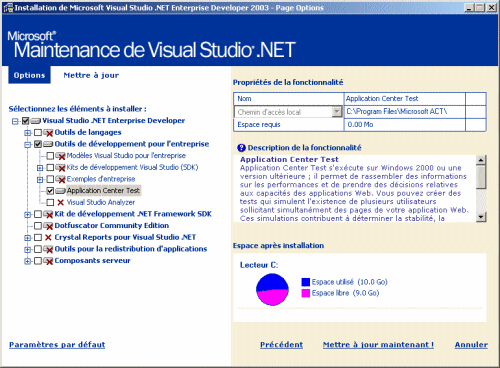Enable the Dotfuscator Community Edition checkbox
Image resolution: width=500 pixels, height=368 pixels.
click(x=38, y=226)
